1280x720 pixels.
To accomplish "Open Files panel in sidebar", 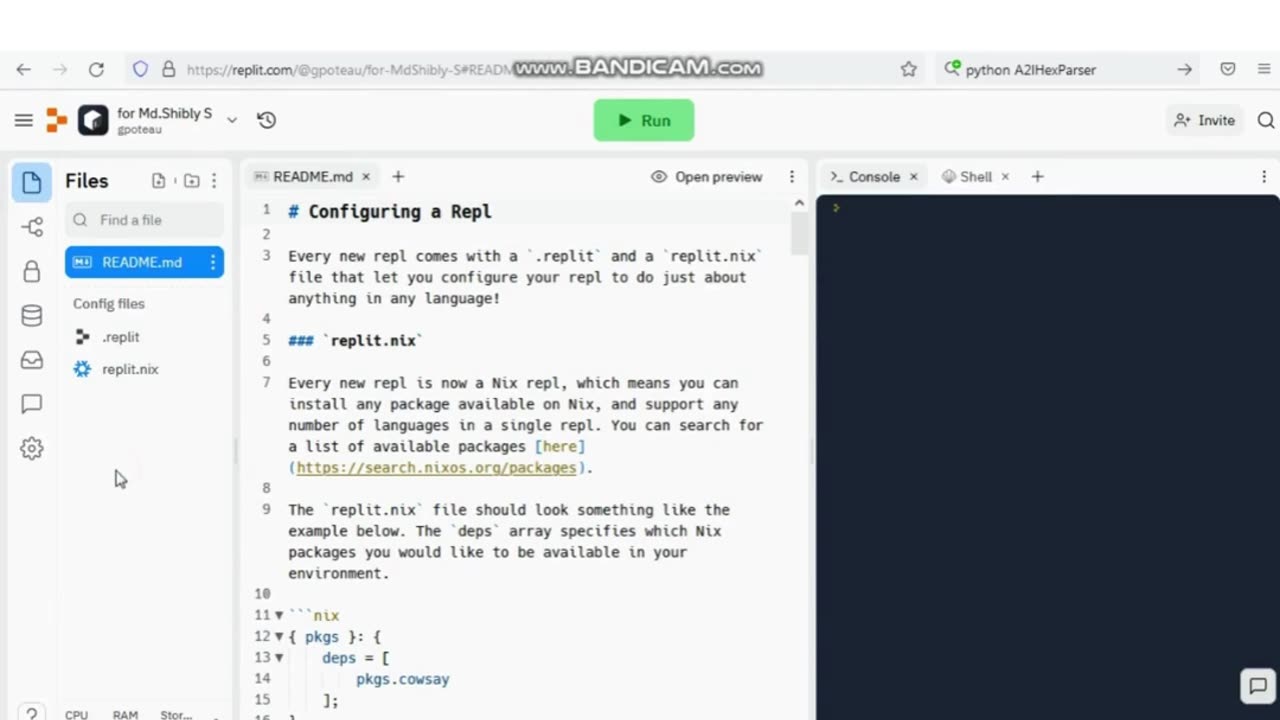I will click(32, 182).
